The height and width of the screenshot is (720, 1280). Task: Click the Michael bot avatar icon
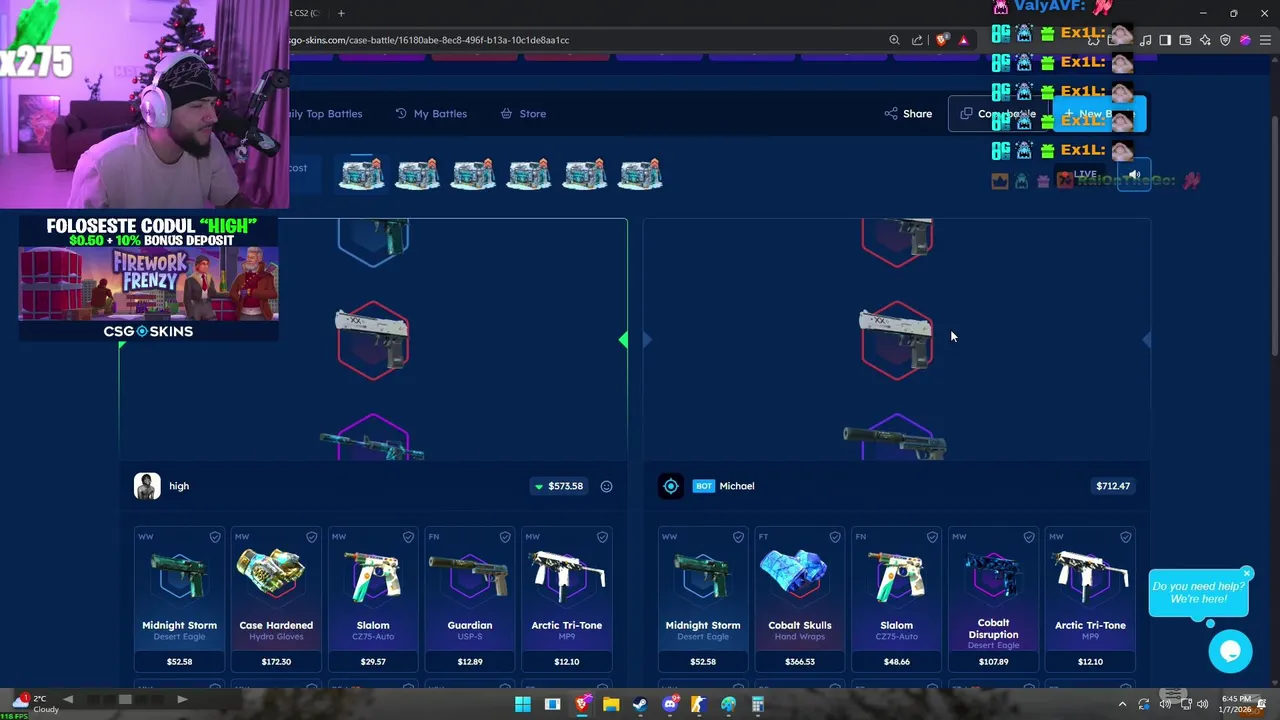click(x=671, y=486)
